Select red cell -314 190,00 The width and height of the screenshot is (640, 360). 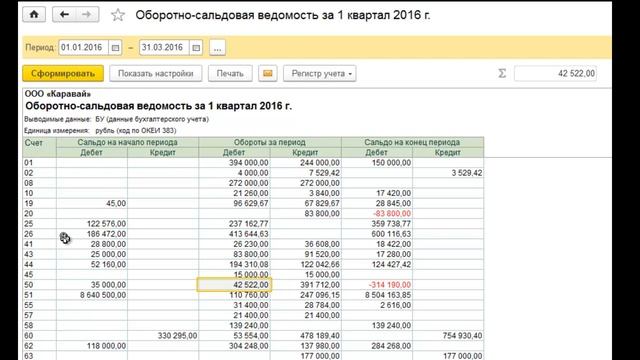click(377, 285)
